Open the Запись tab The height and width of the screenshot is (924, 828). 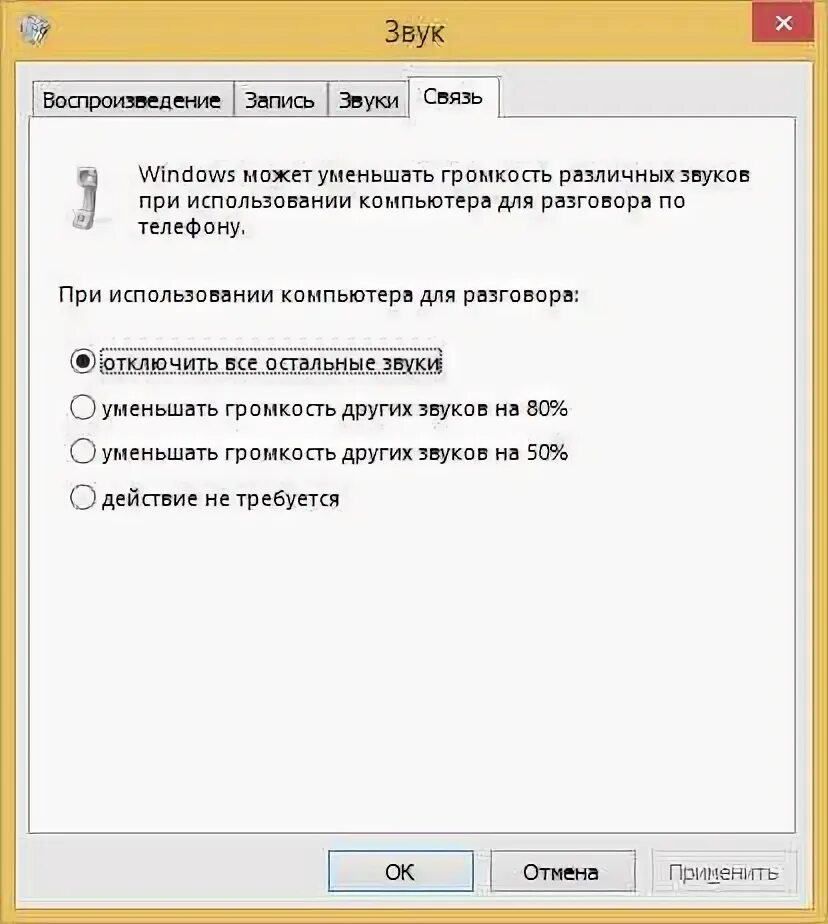coord(280,100)
